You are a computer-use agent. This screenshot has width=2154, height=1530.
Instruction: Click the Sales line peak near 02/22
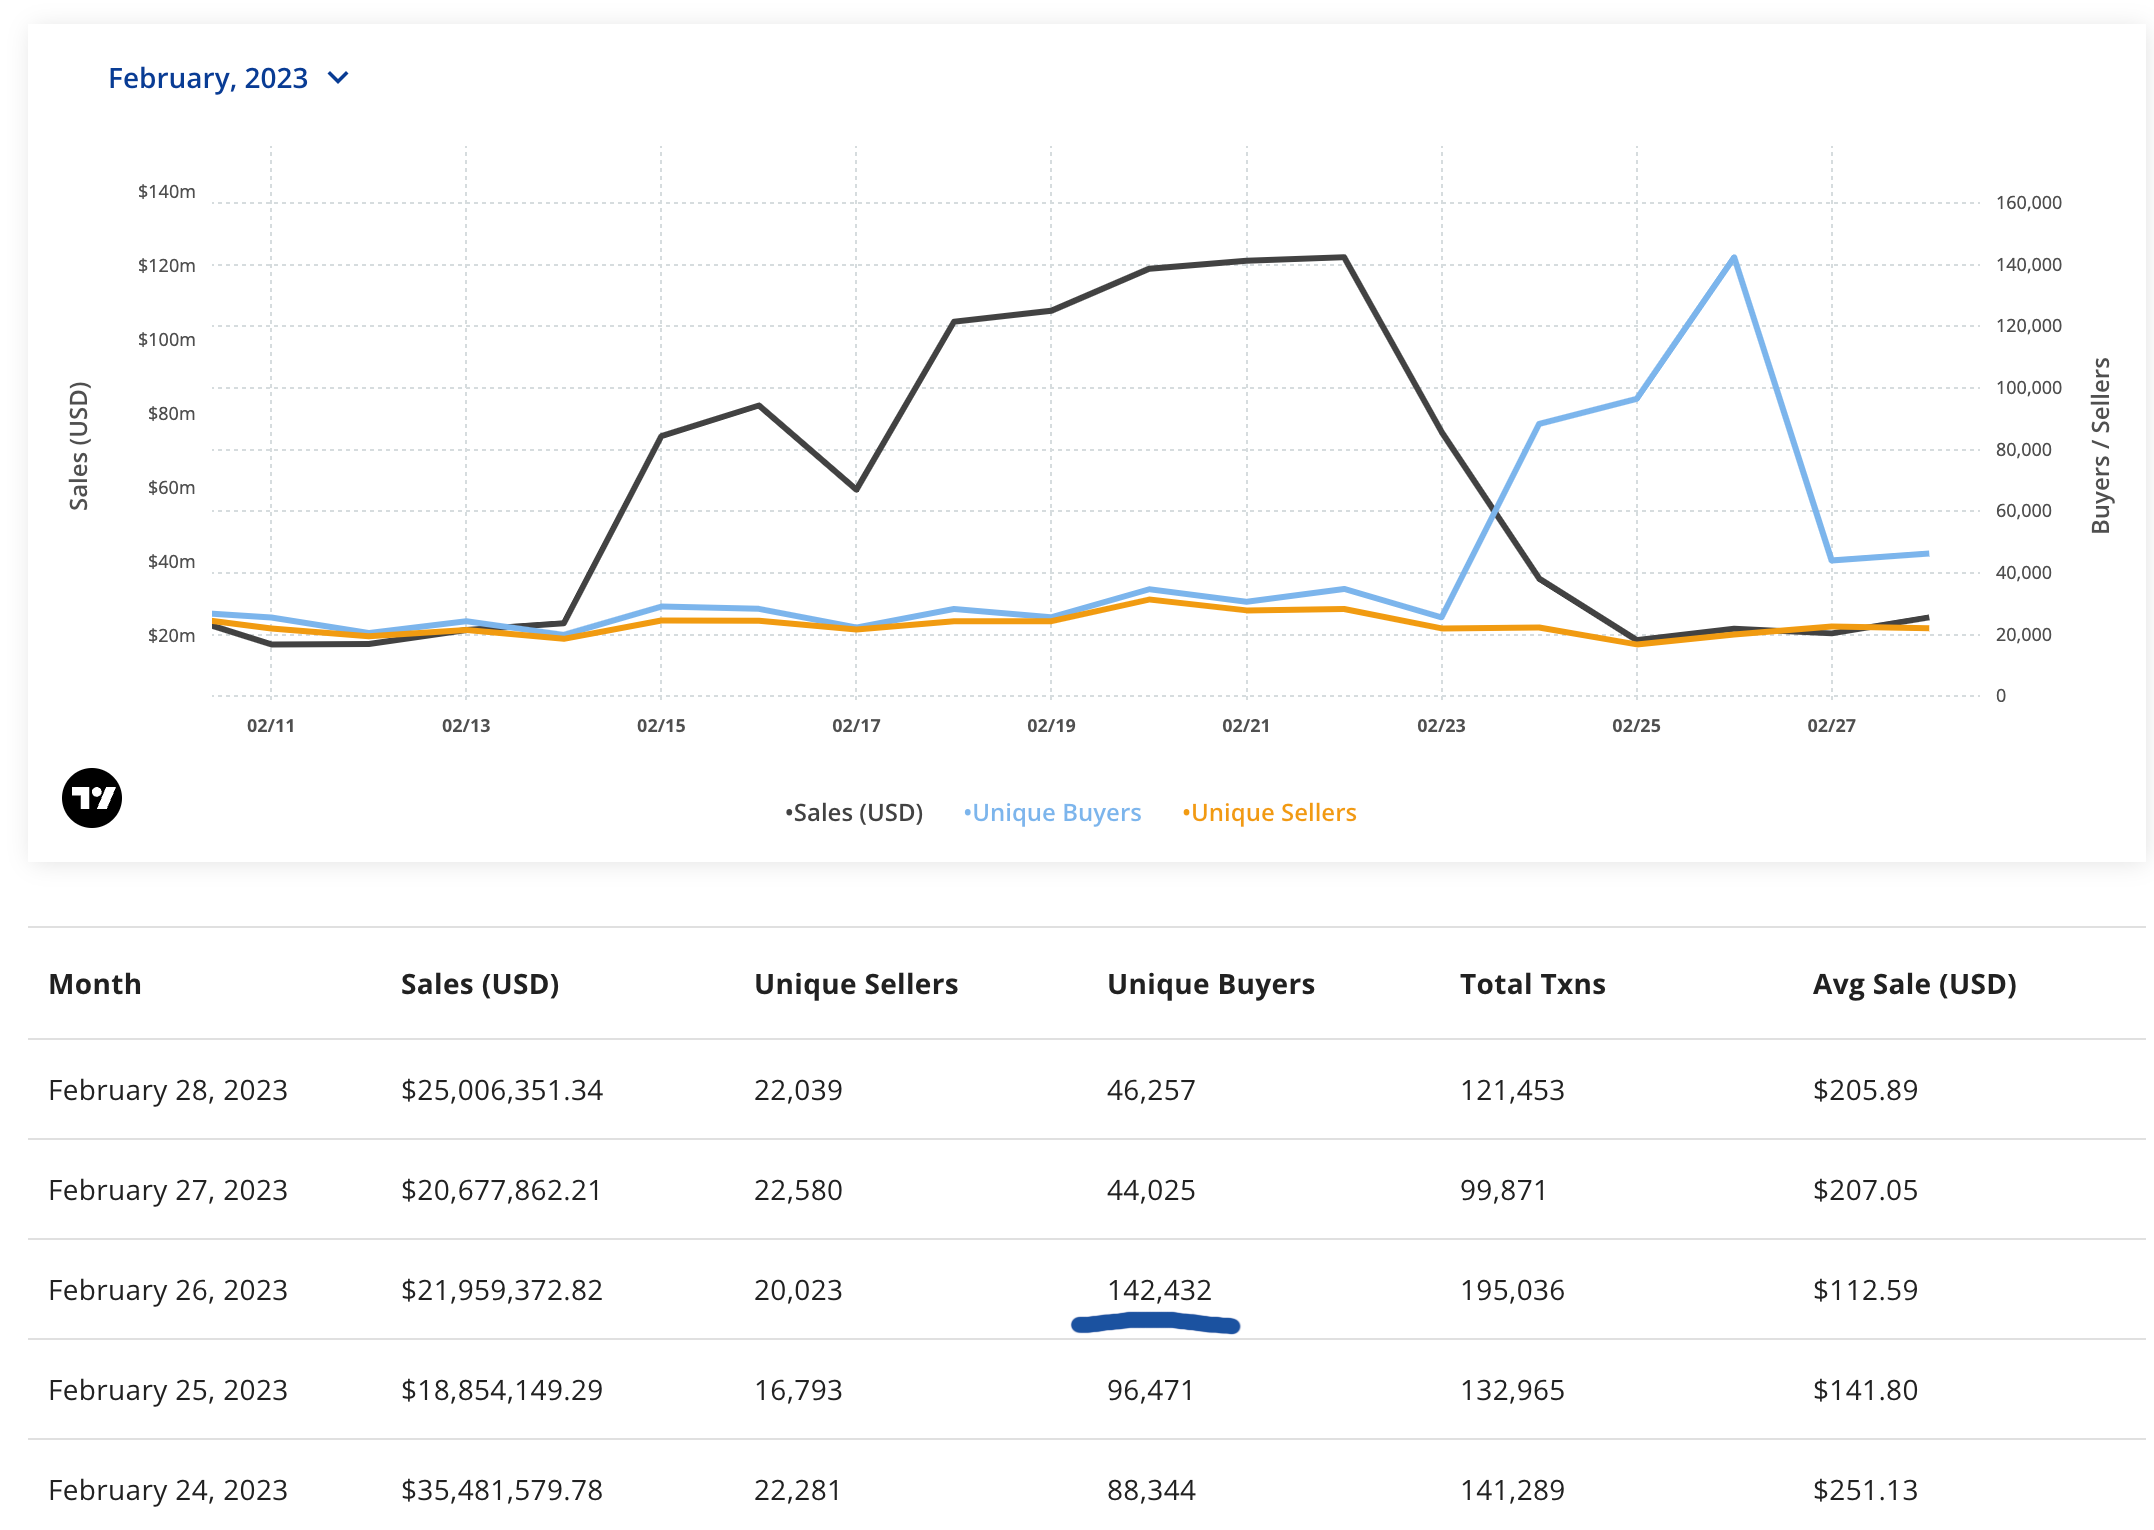coord(1344,258)
